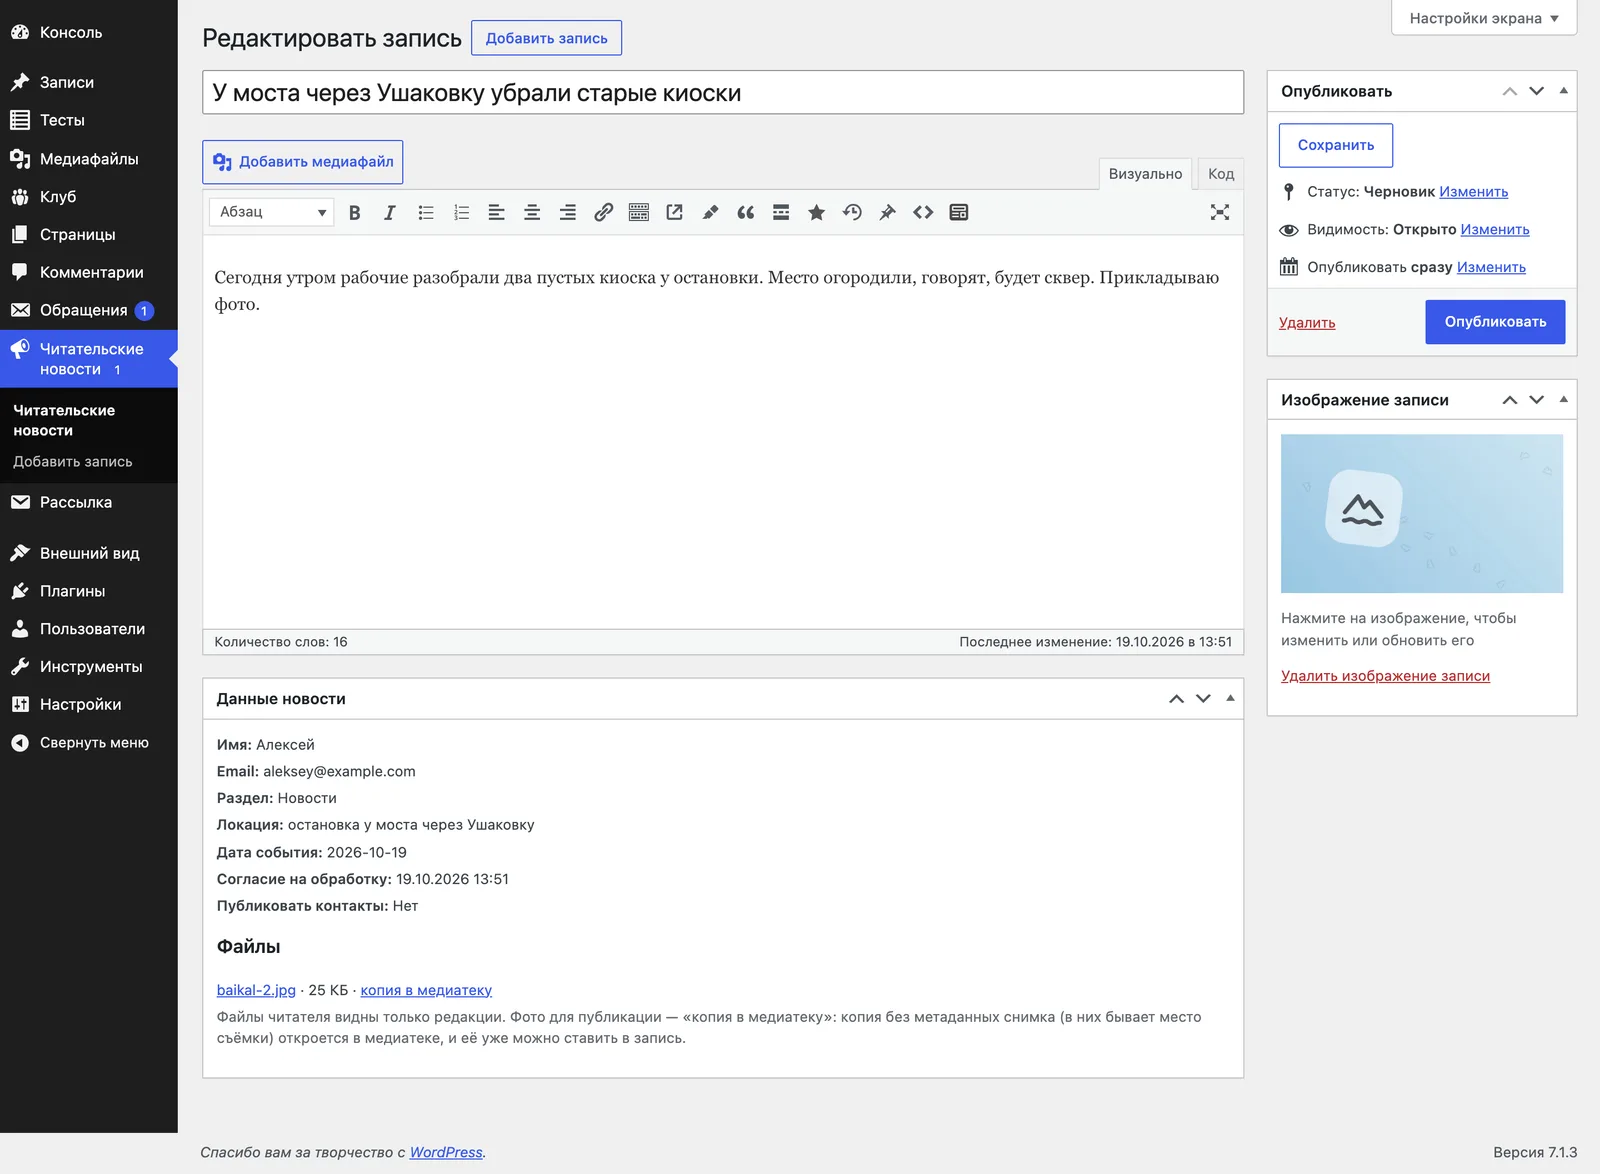Expand Настройки экрана options

point(1484,18)
